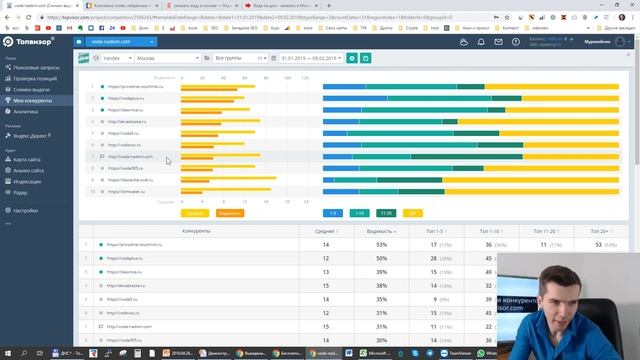Open the Yandex search engine dropdown
The height and width of the screenshot is (360, 640).
117,58
